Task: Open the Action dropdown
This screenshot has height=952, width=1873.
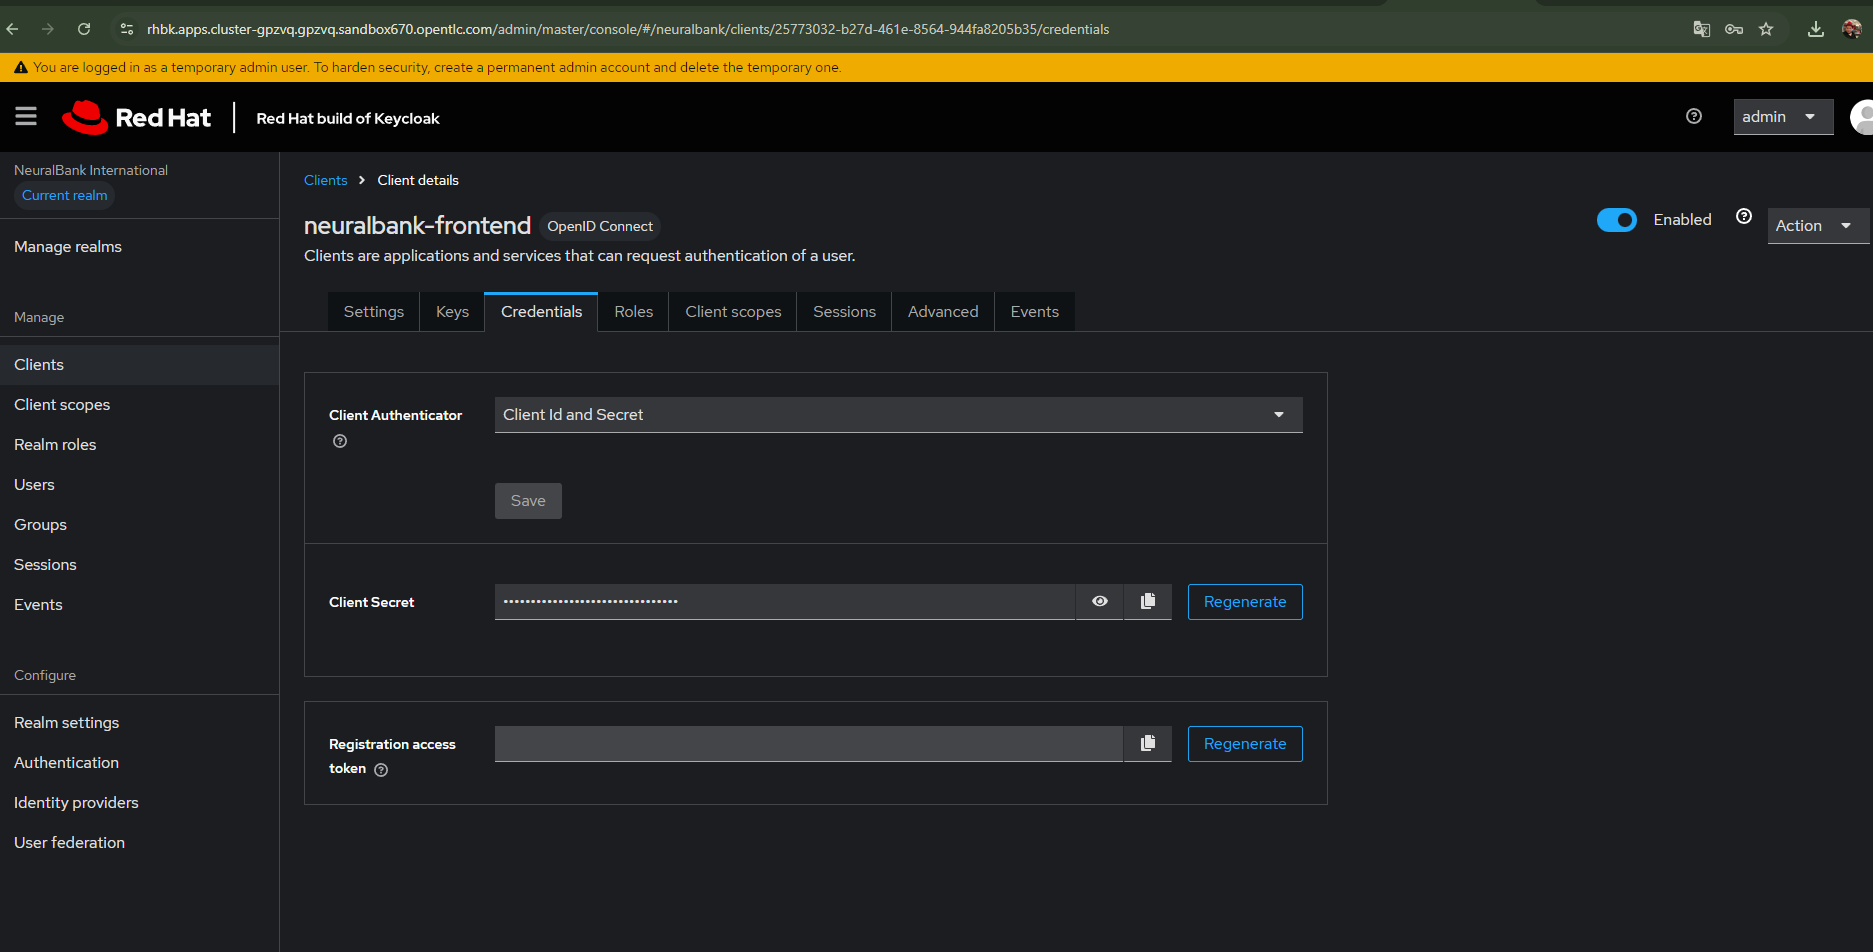Action: (1817, 225)
